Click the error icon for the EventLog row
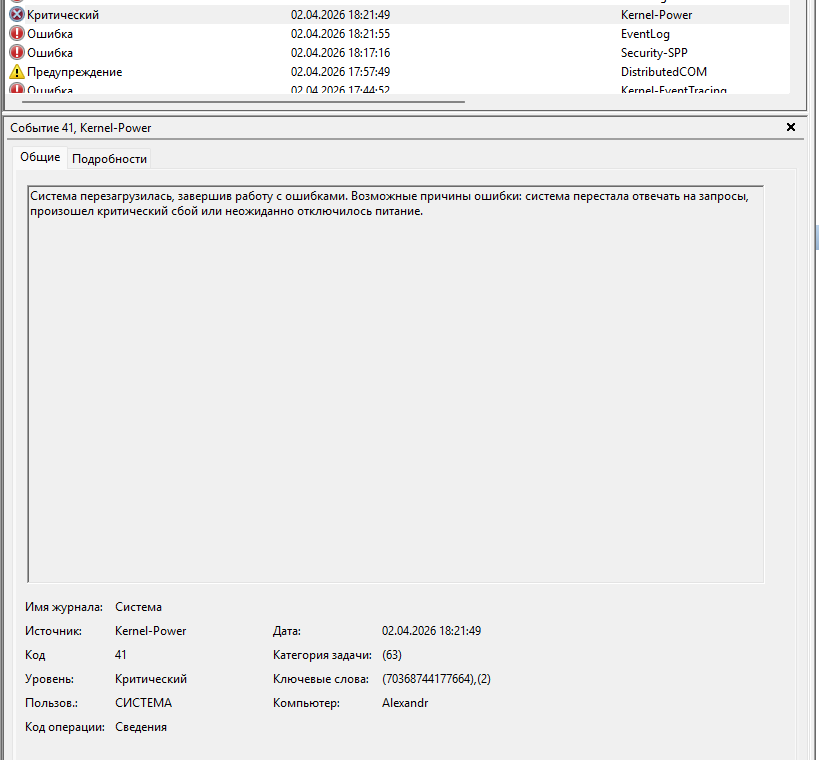This screenshot has height=760, width=819. click(x=17, y=33)
